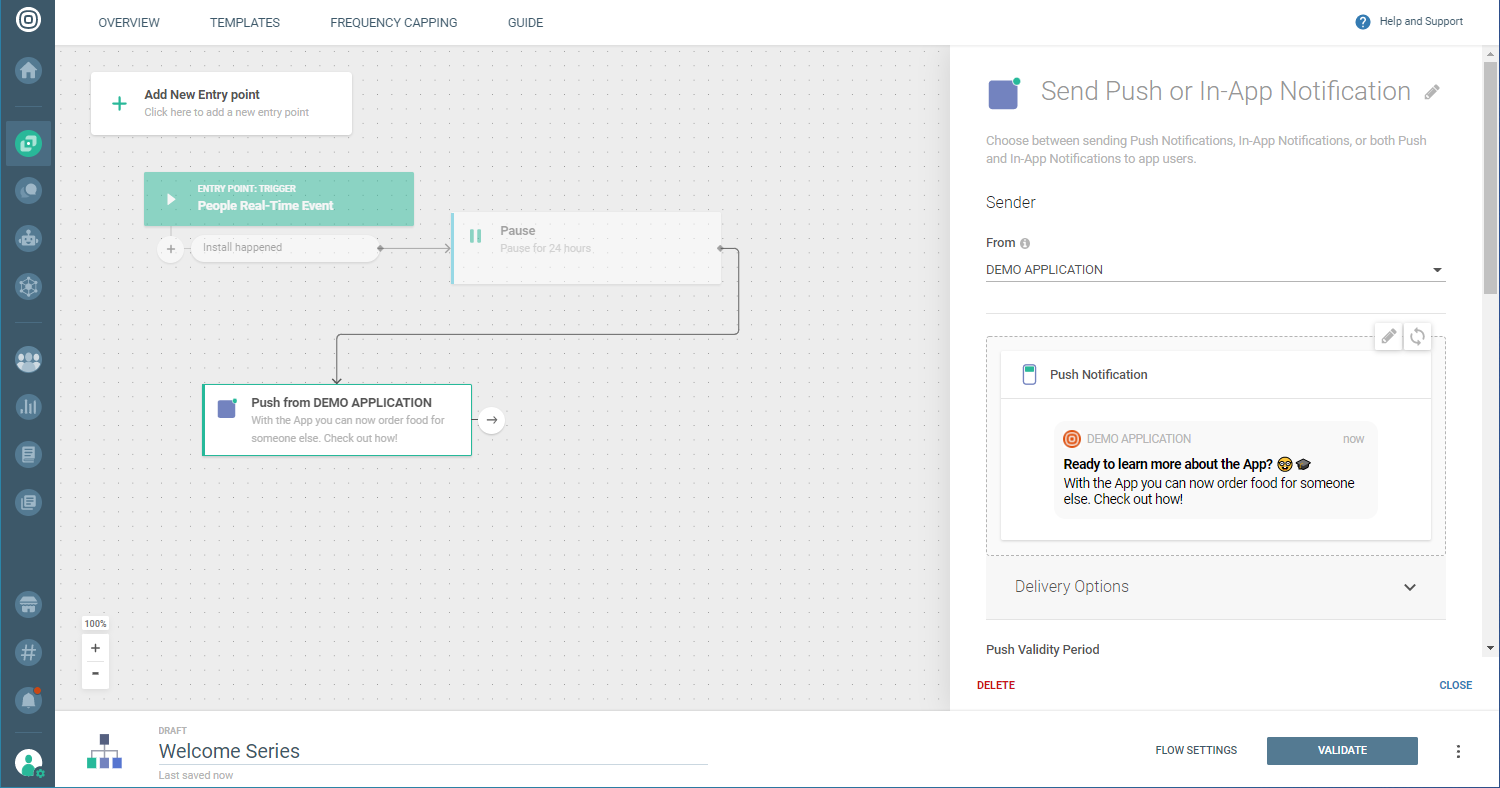Image resolution: width=1500 pixels, height=788 pixels.
Task: Open the three-dot more options menu
Action: tap(1458, 751)
